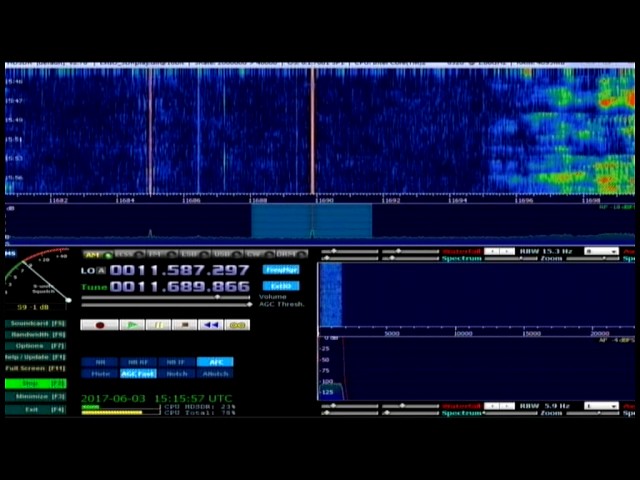Select DRM demodulation mode
The width and height of the screenshot is (640, 480).
[291, 255]
